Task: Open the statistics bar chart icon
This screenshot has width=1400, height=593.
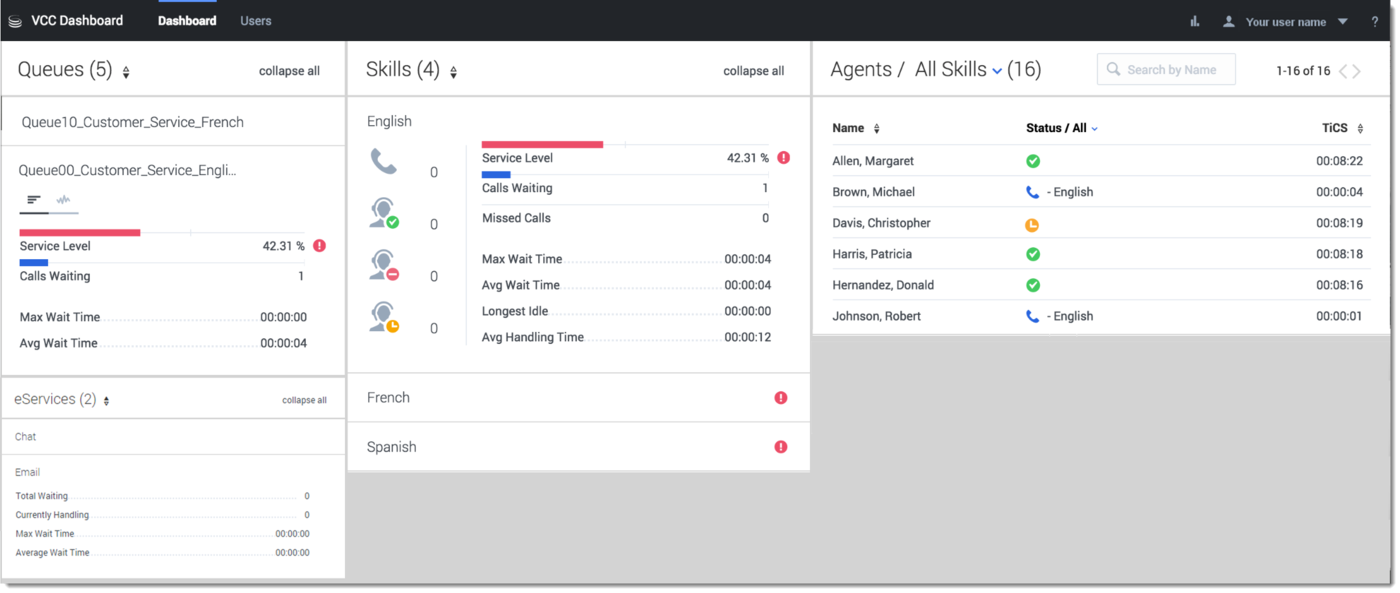Action: [x=1195, y=21]
